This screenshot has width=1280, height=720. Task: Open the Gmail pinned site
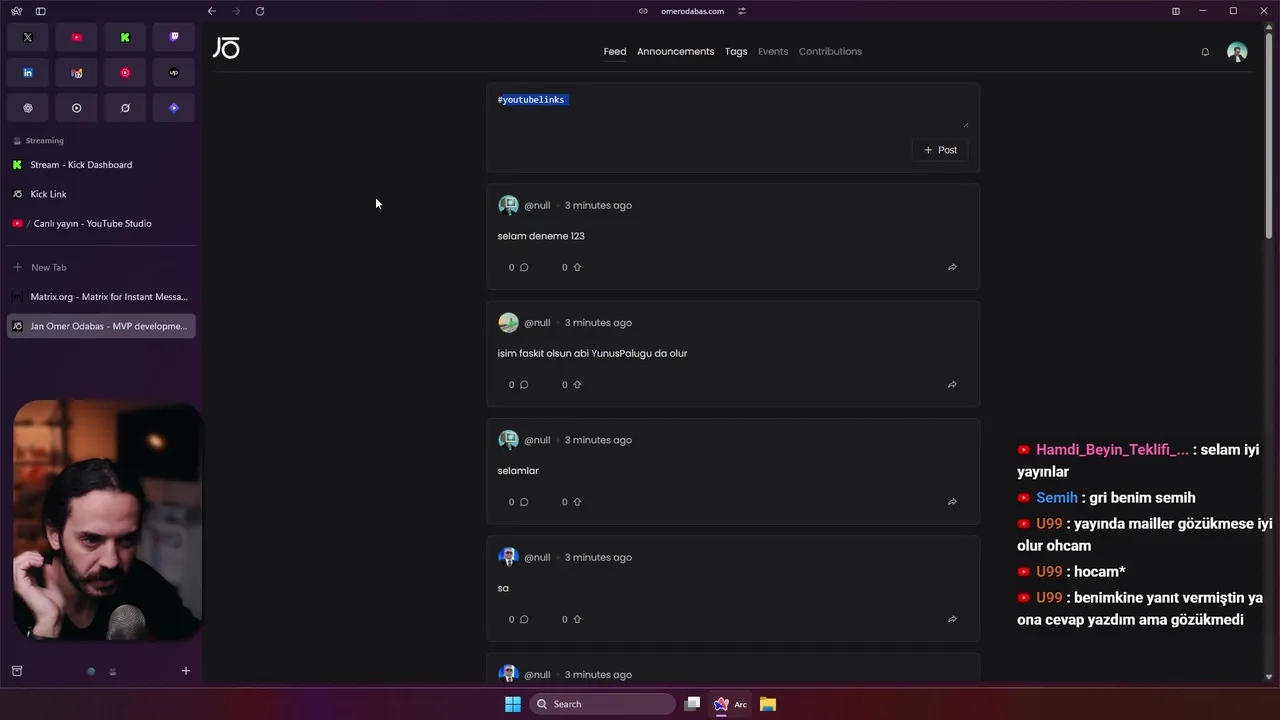77,73
